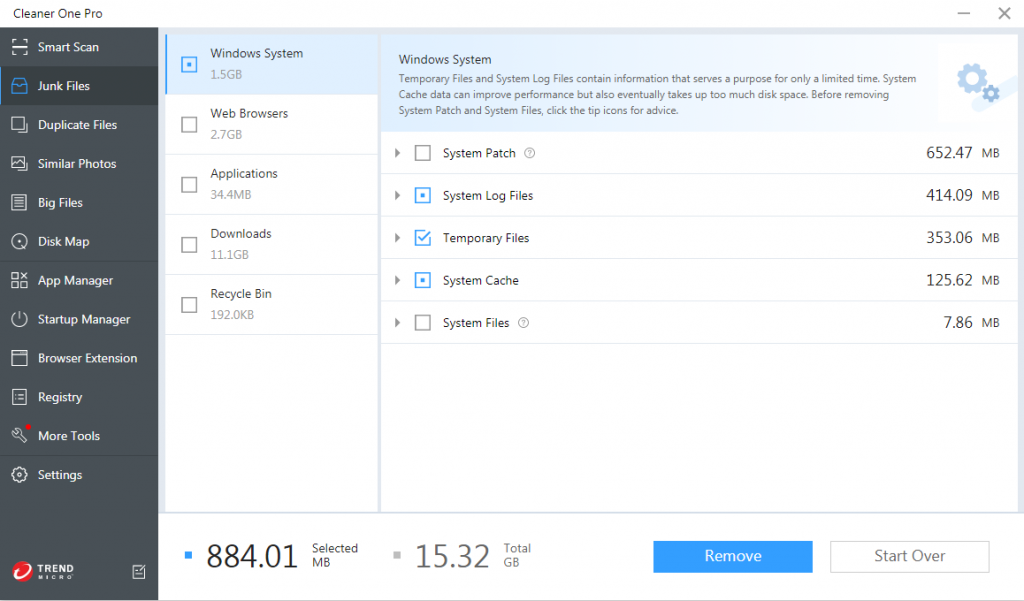Uncheck the Temporary Files checkbox
The width and height of the screenshot is (1024, 601).
tap(422, 238)
